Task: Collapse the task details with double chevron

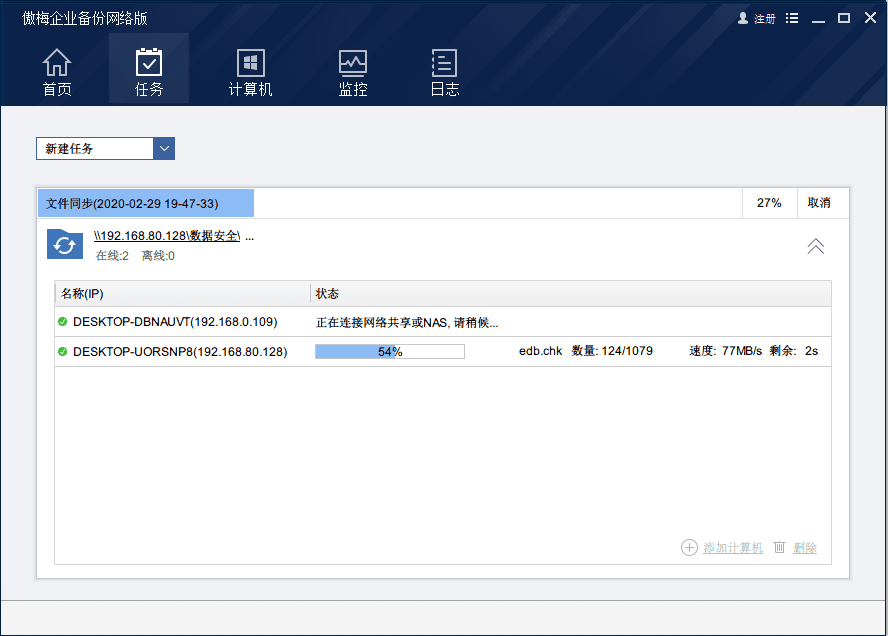Action: [x=816, y=246]
